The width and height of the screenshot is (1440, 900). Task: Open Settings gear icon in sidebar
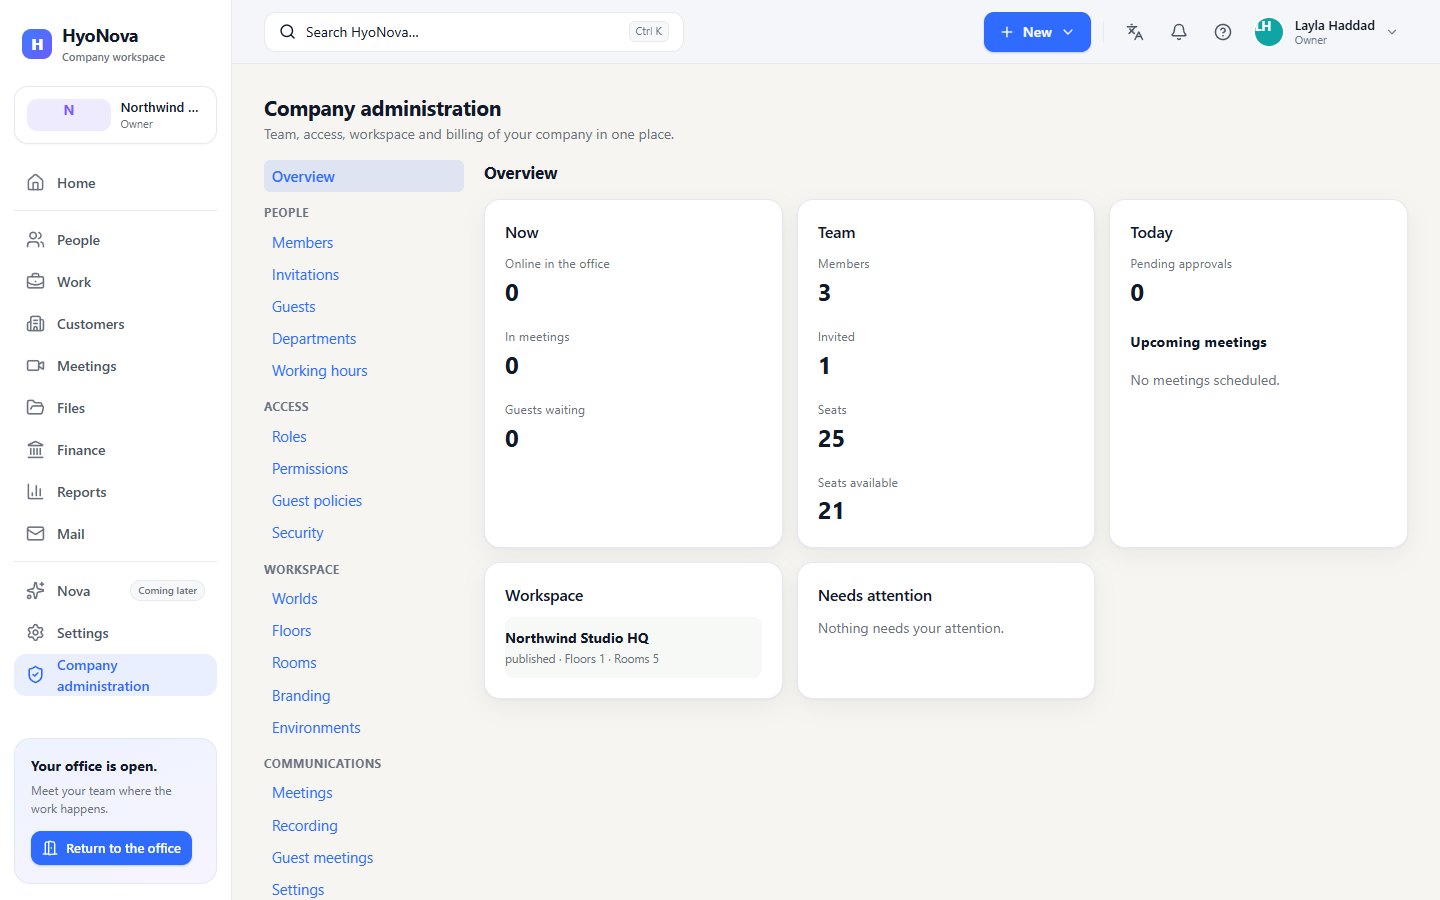36,633
